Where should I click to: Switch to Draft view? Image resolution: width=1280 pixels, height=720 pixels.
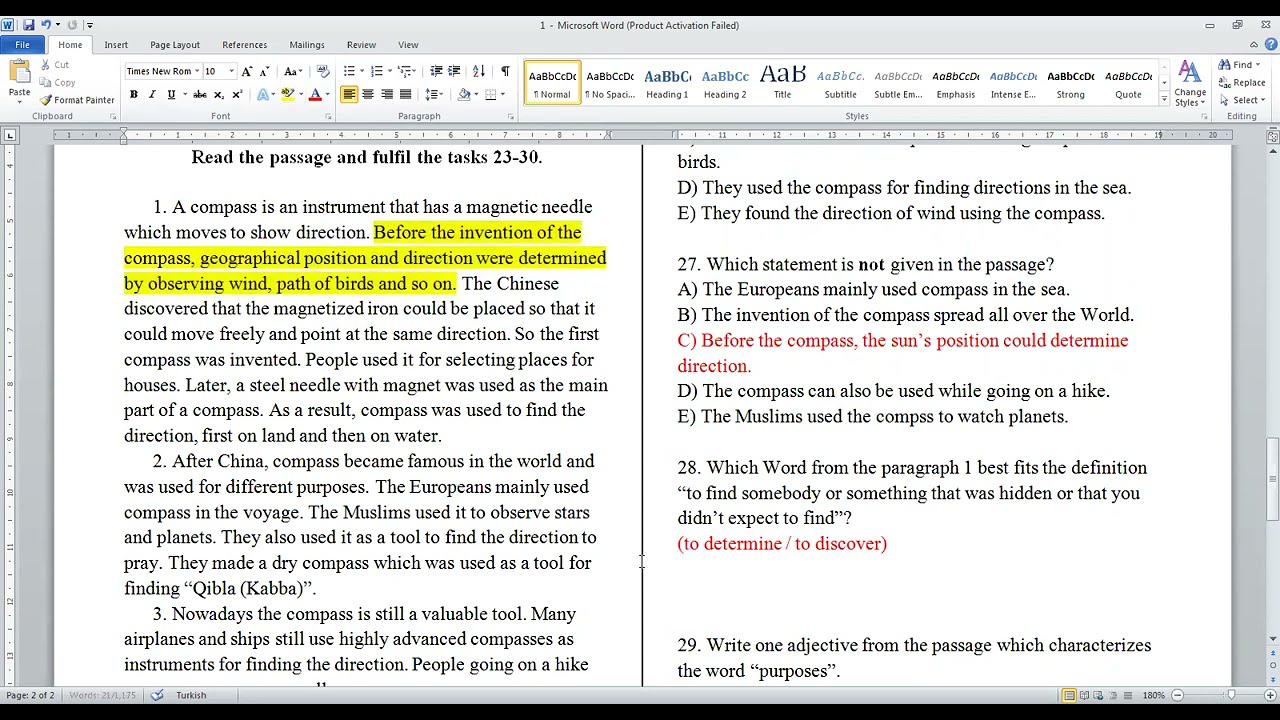1127,695
